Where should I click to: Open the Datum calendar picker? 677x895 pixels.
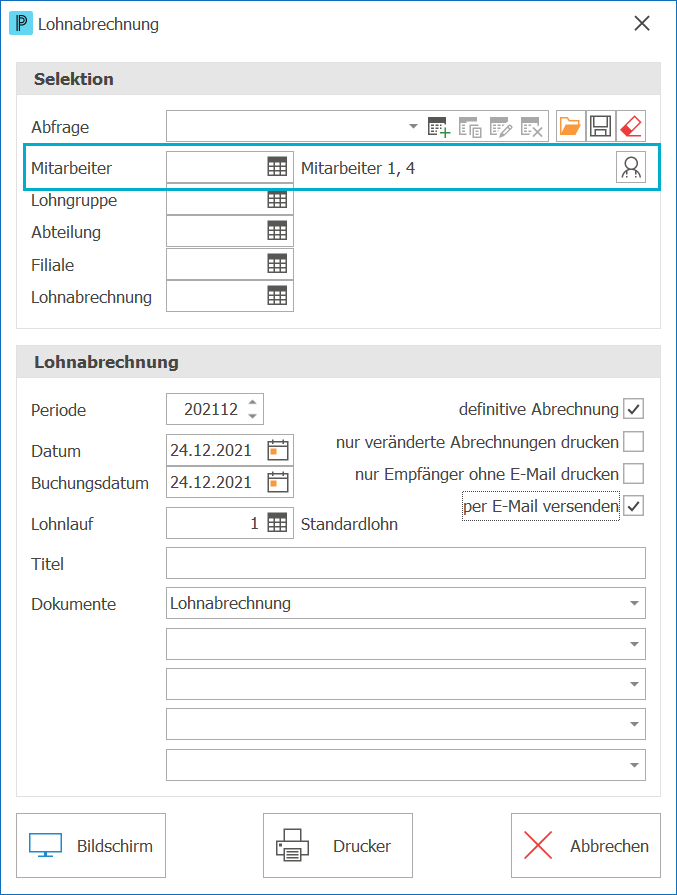coord(278,450)
